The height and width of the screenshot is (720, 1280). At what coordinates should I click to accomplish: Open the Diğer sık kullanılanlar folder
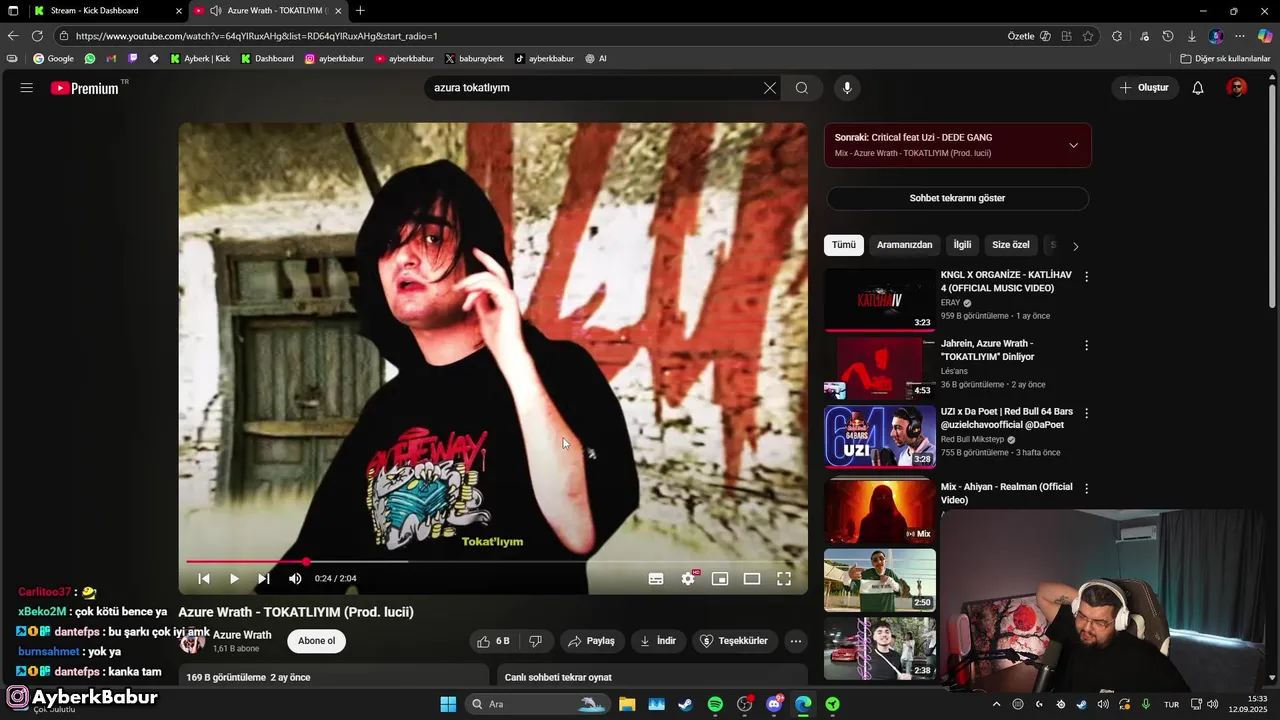(x=1225, y=59)
